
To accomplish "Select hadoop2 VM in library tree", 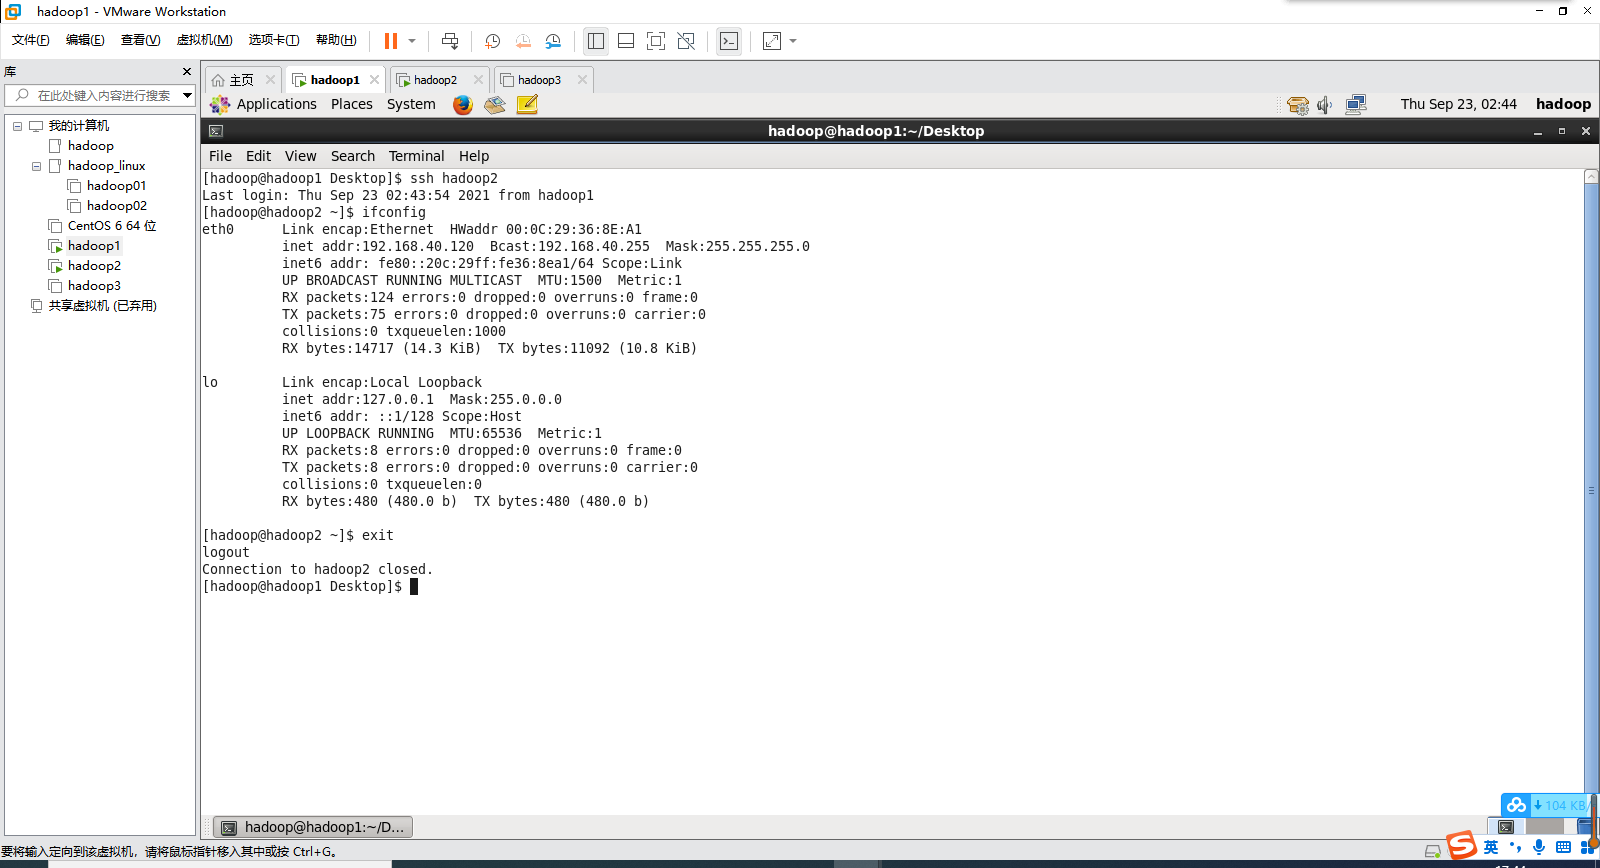I will (x=94, y=266).
